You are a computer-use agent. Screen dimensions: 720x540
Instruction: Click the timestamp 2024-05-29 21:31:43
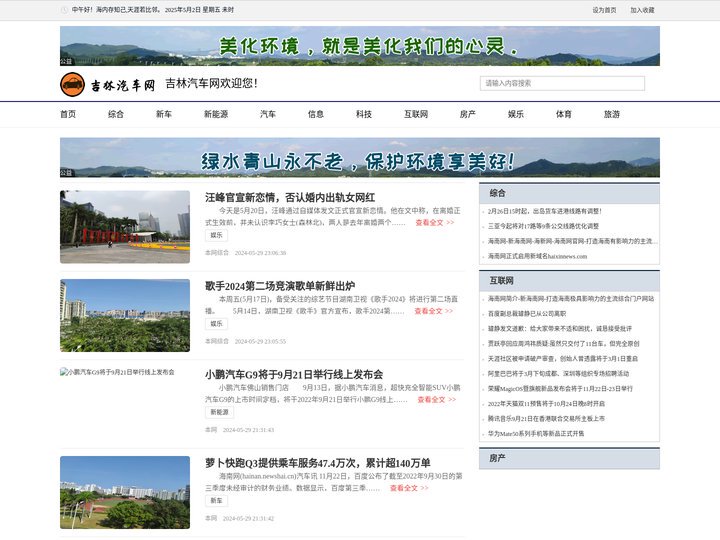(x=248, y=430)
